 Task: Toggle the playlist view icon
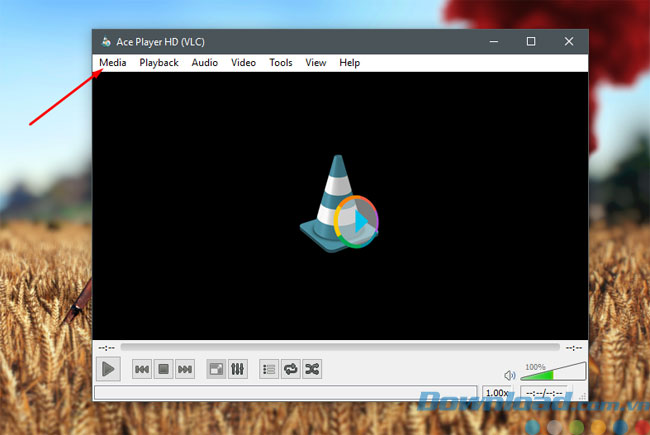(x=269, y=369)
